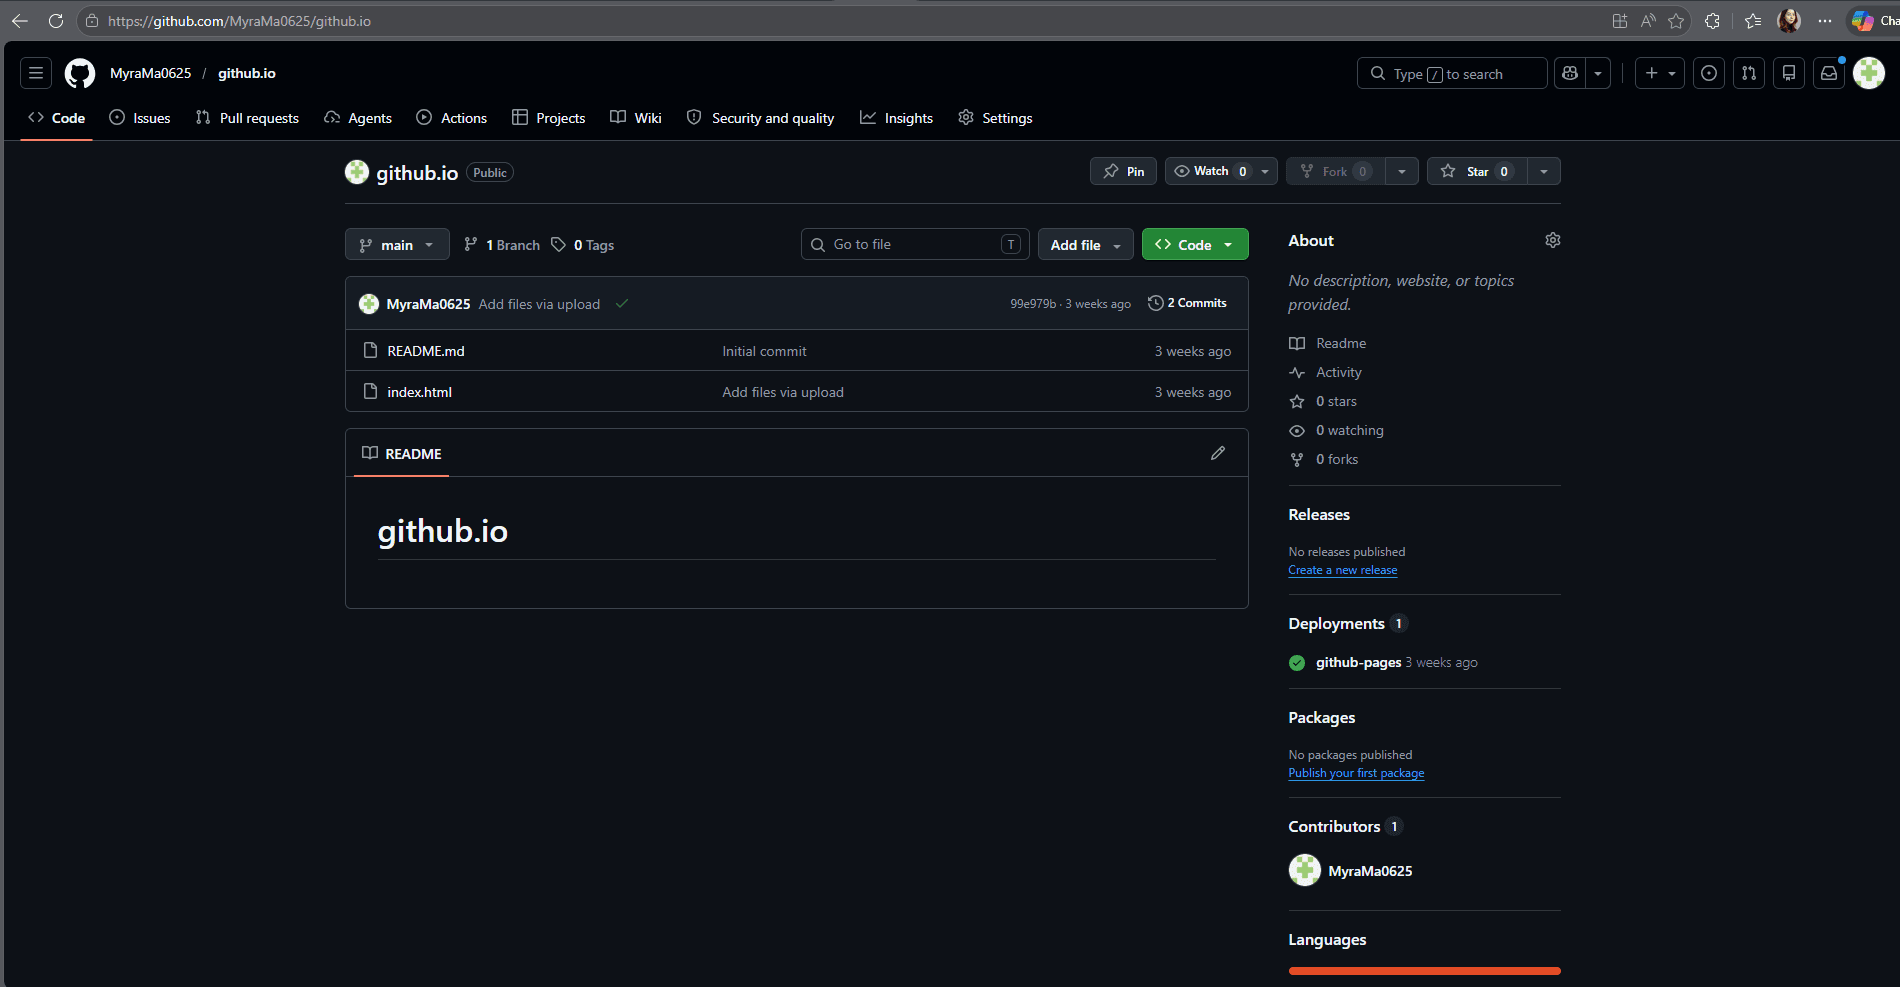Image resolution: width=1900 pixels, height=987 pixels.
Task: Star this repository
Action: (x=1477, y=171)
